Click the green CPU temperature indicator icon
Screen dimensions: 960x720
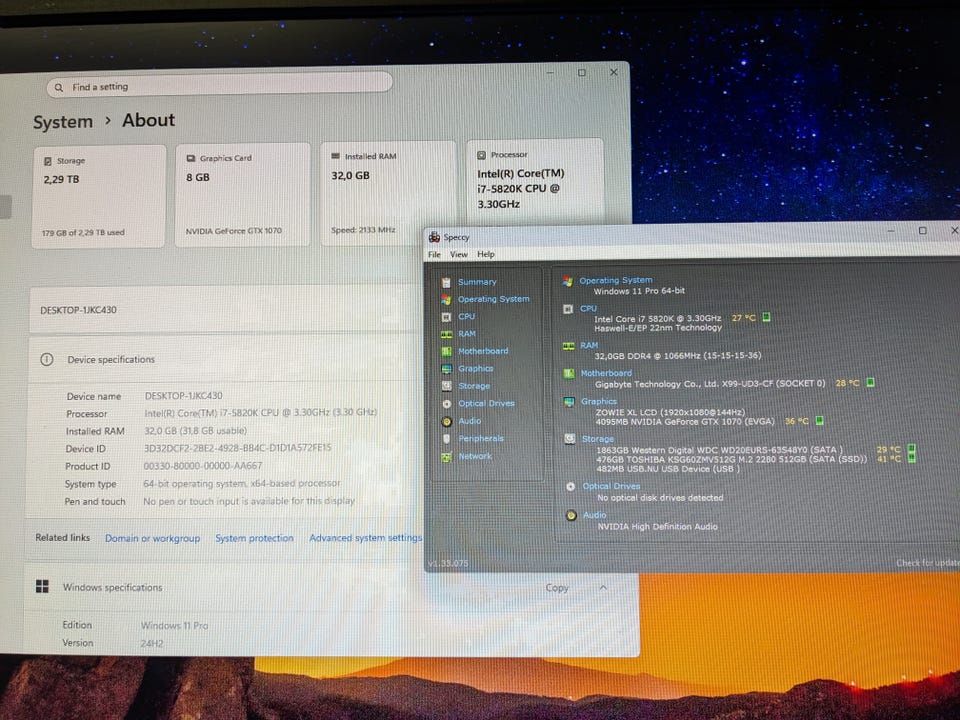point(766,317)
